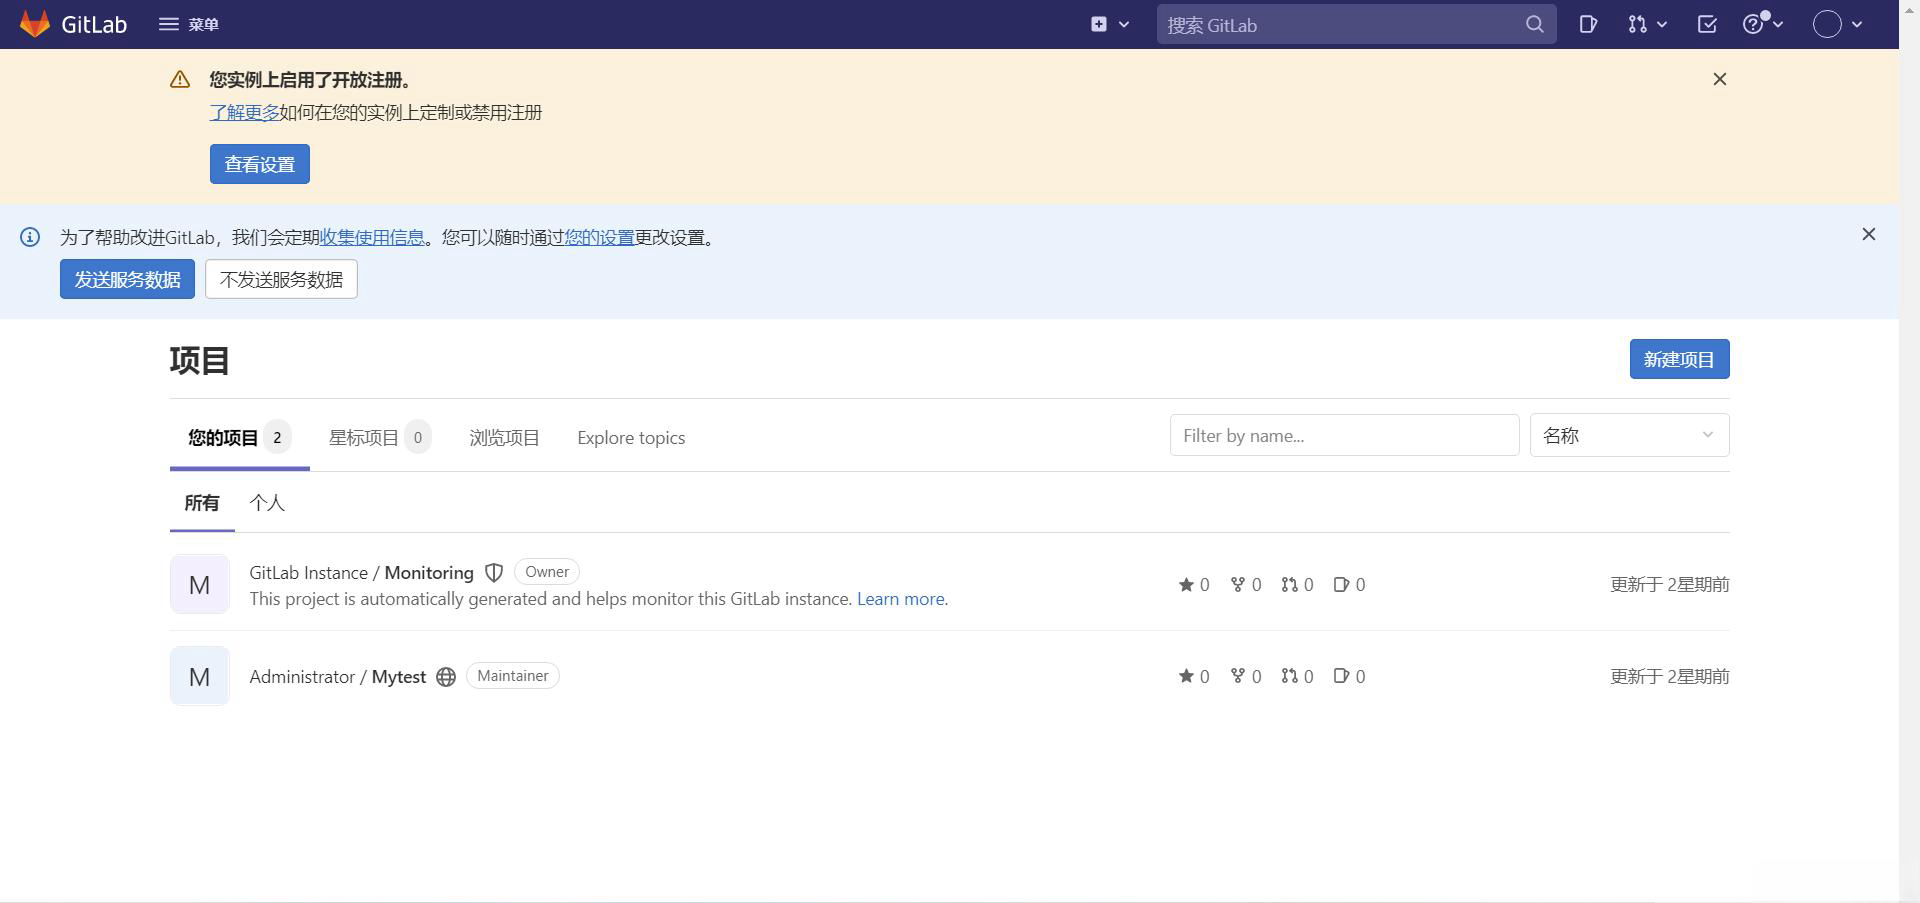
Task: Open the 名称 sort dropdown
Action: coord(1629,436)
